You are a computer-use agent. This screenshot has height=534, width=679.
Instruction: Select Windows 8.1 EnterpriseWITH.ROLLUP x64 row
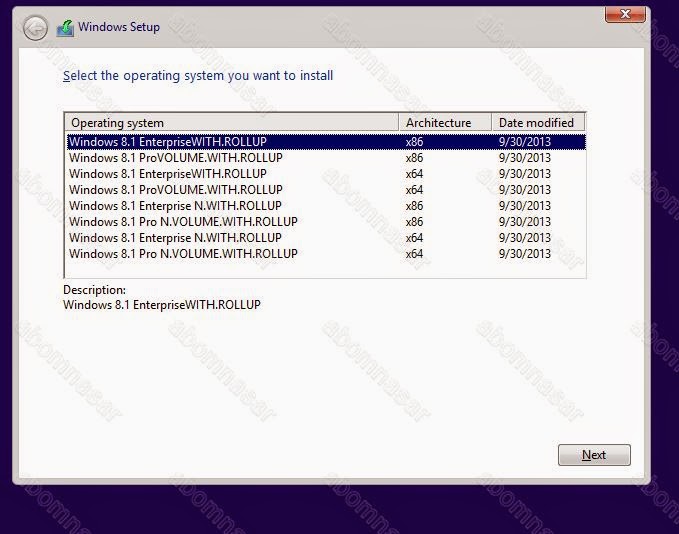[326, 174]
